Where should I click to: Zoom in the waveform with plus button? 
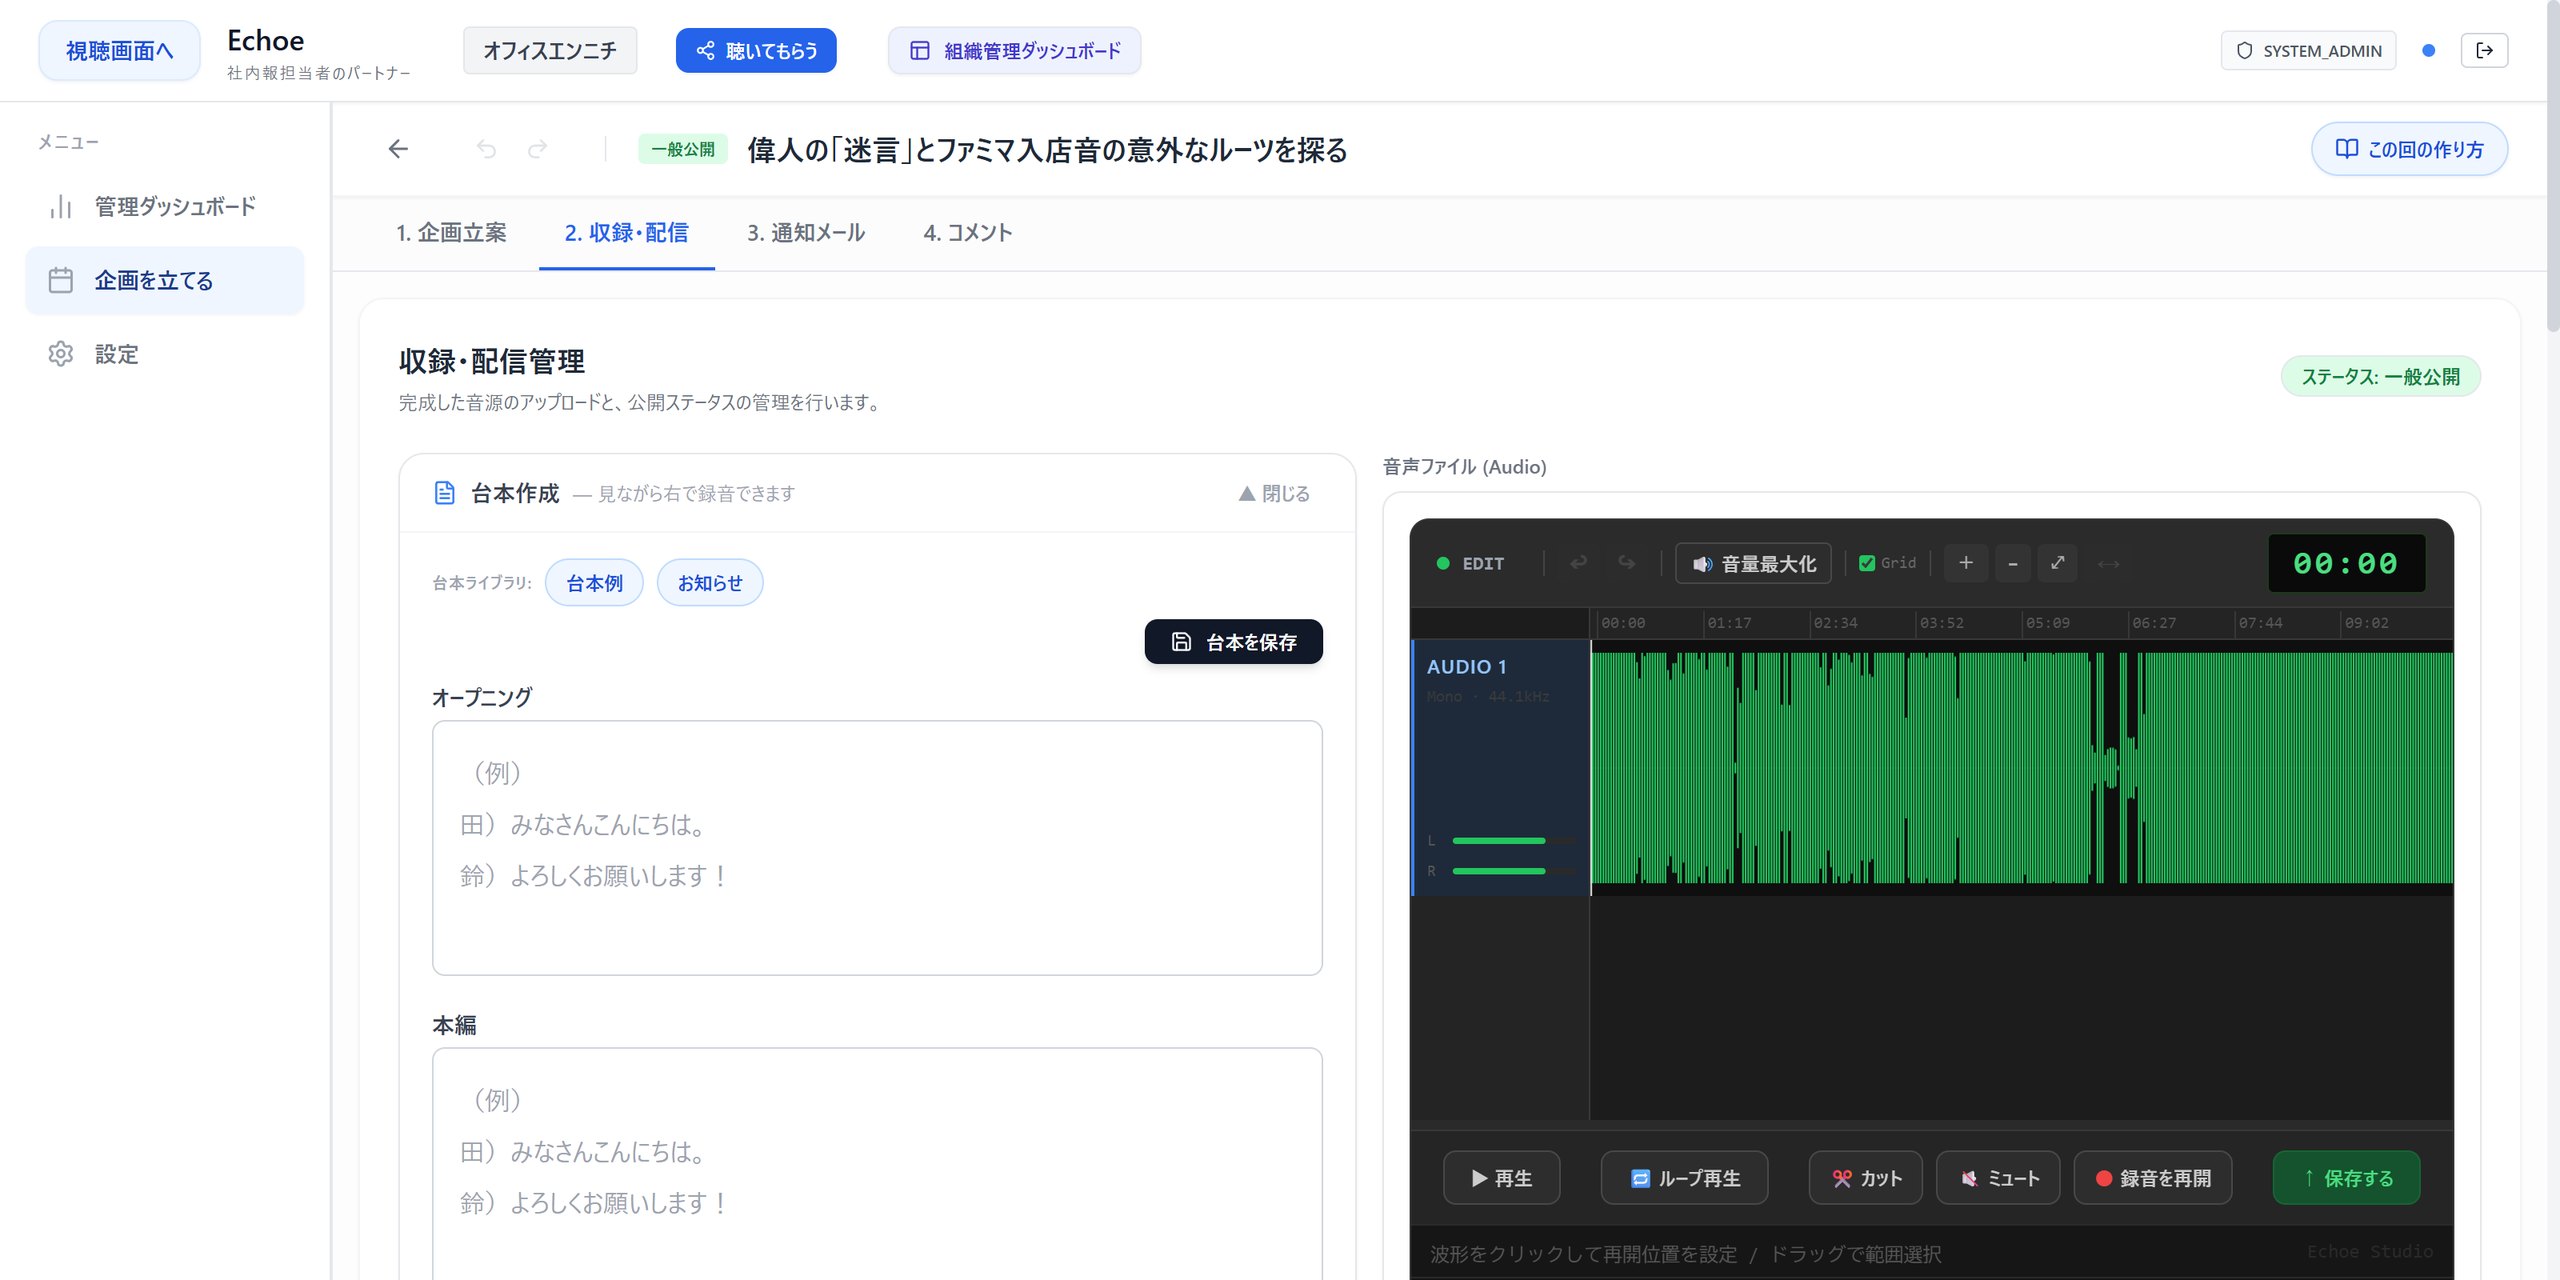point(1965,563)
